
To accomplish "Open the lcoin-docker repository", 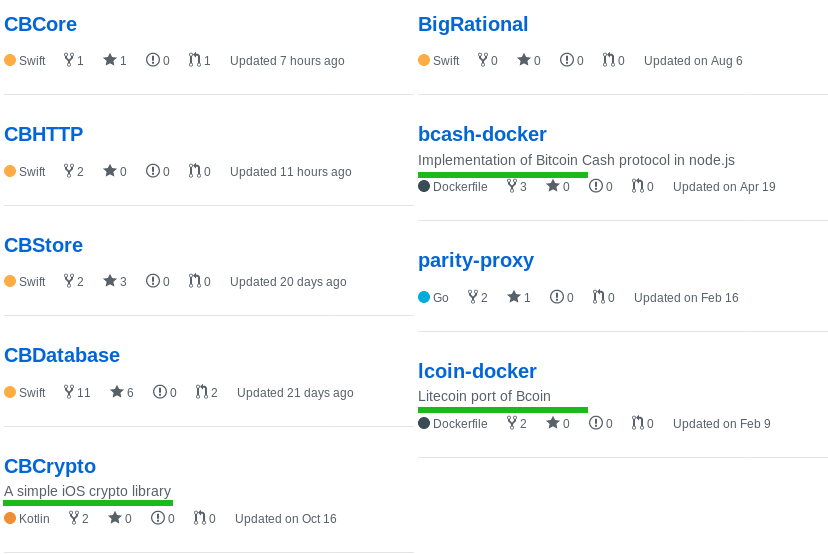I will coord(477,371).
